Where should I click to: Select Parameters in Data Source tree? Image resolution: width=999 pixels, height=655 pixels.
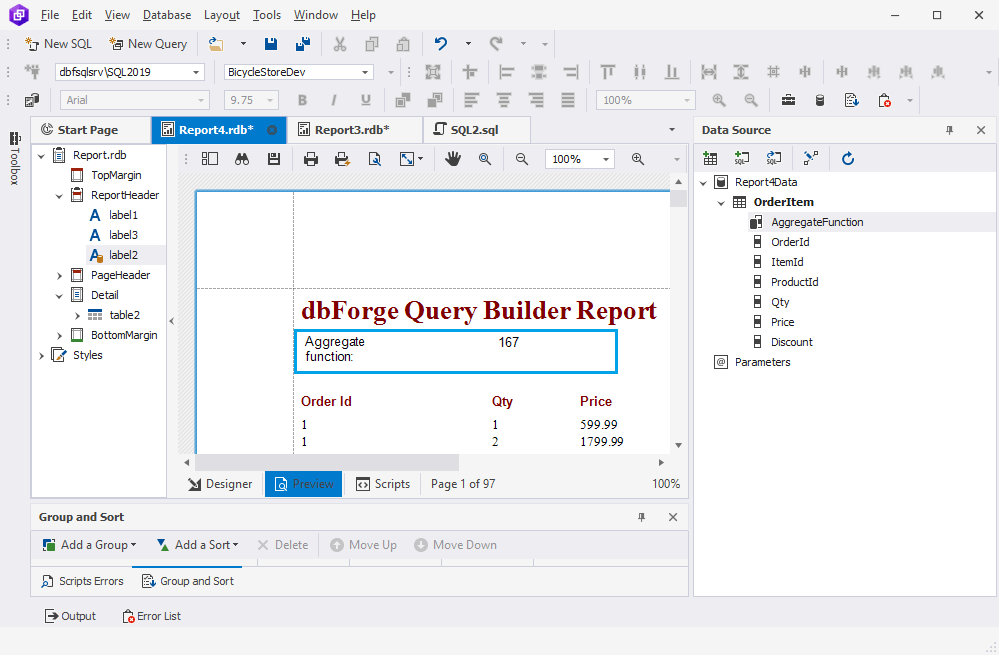(762, 362)
